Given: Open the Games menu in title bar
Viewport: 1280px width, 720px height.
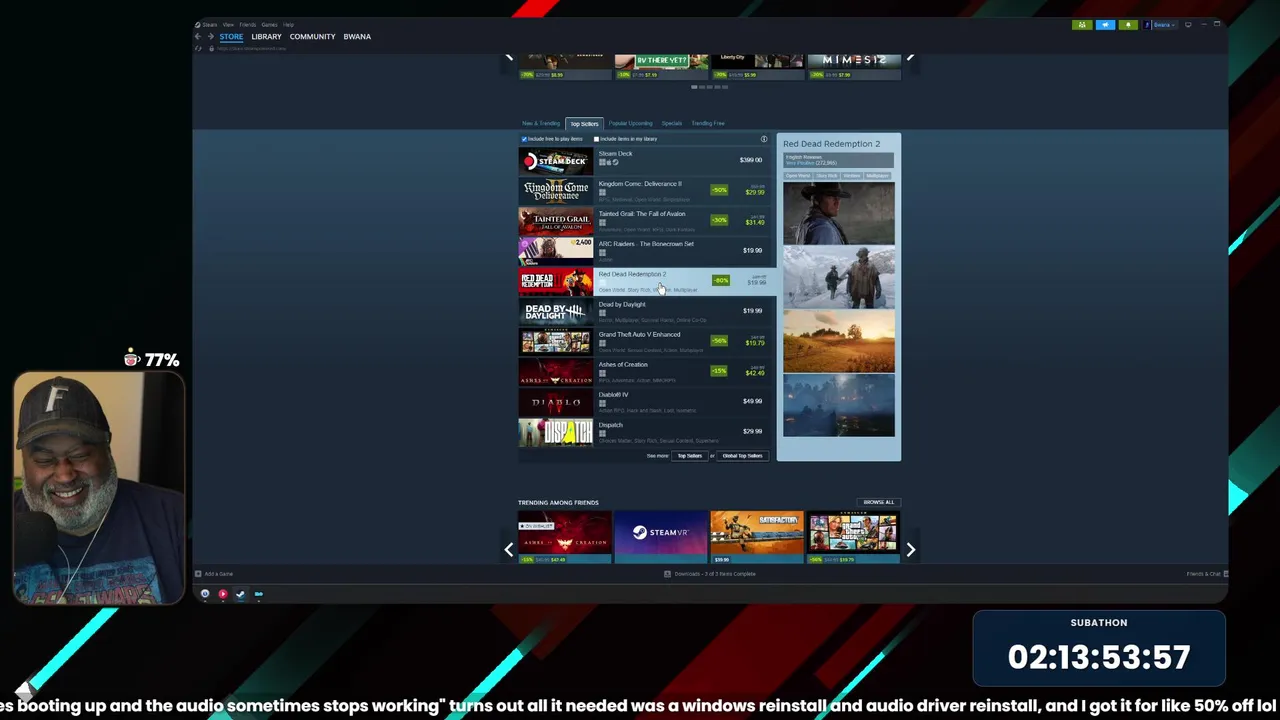Looking at the screenshot, I should tap(269, 24).
